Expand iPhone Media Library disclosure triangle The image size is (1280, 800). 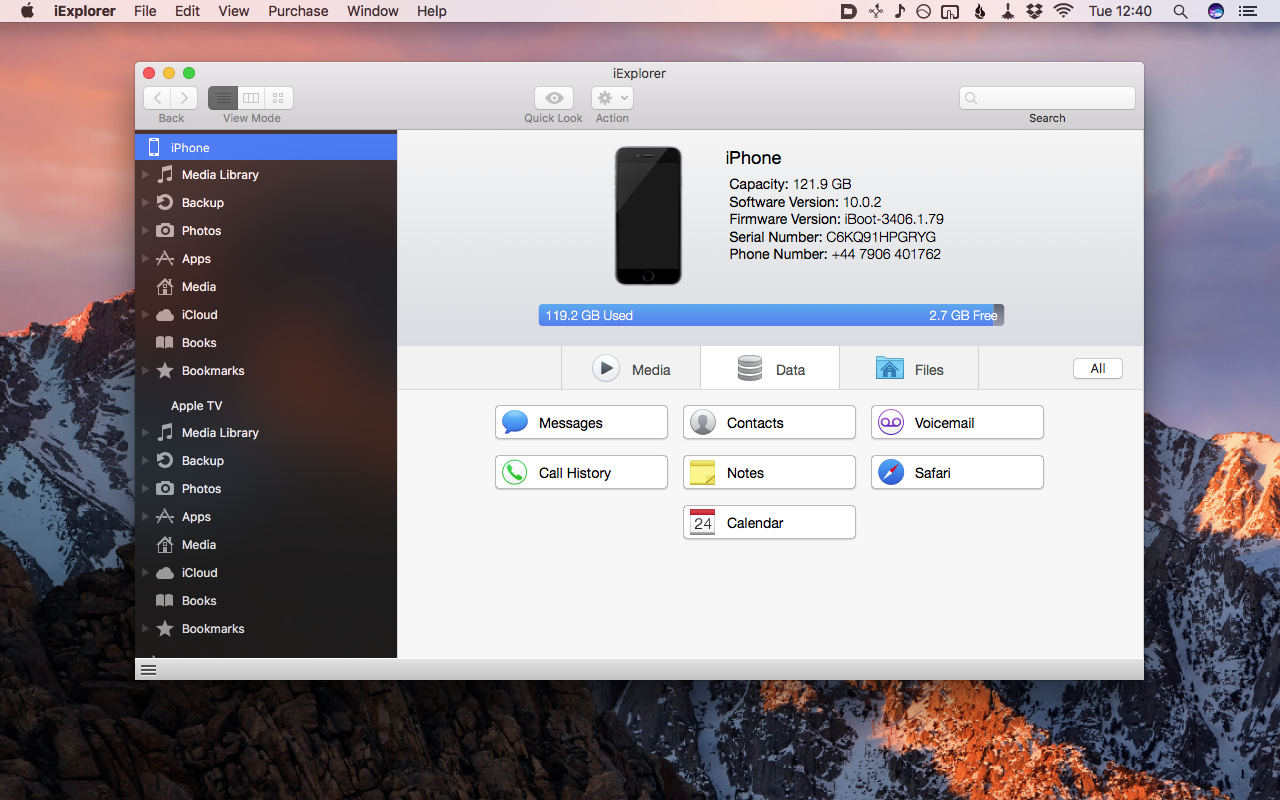tap(145, 174)
